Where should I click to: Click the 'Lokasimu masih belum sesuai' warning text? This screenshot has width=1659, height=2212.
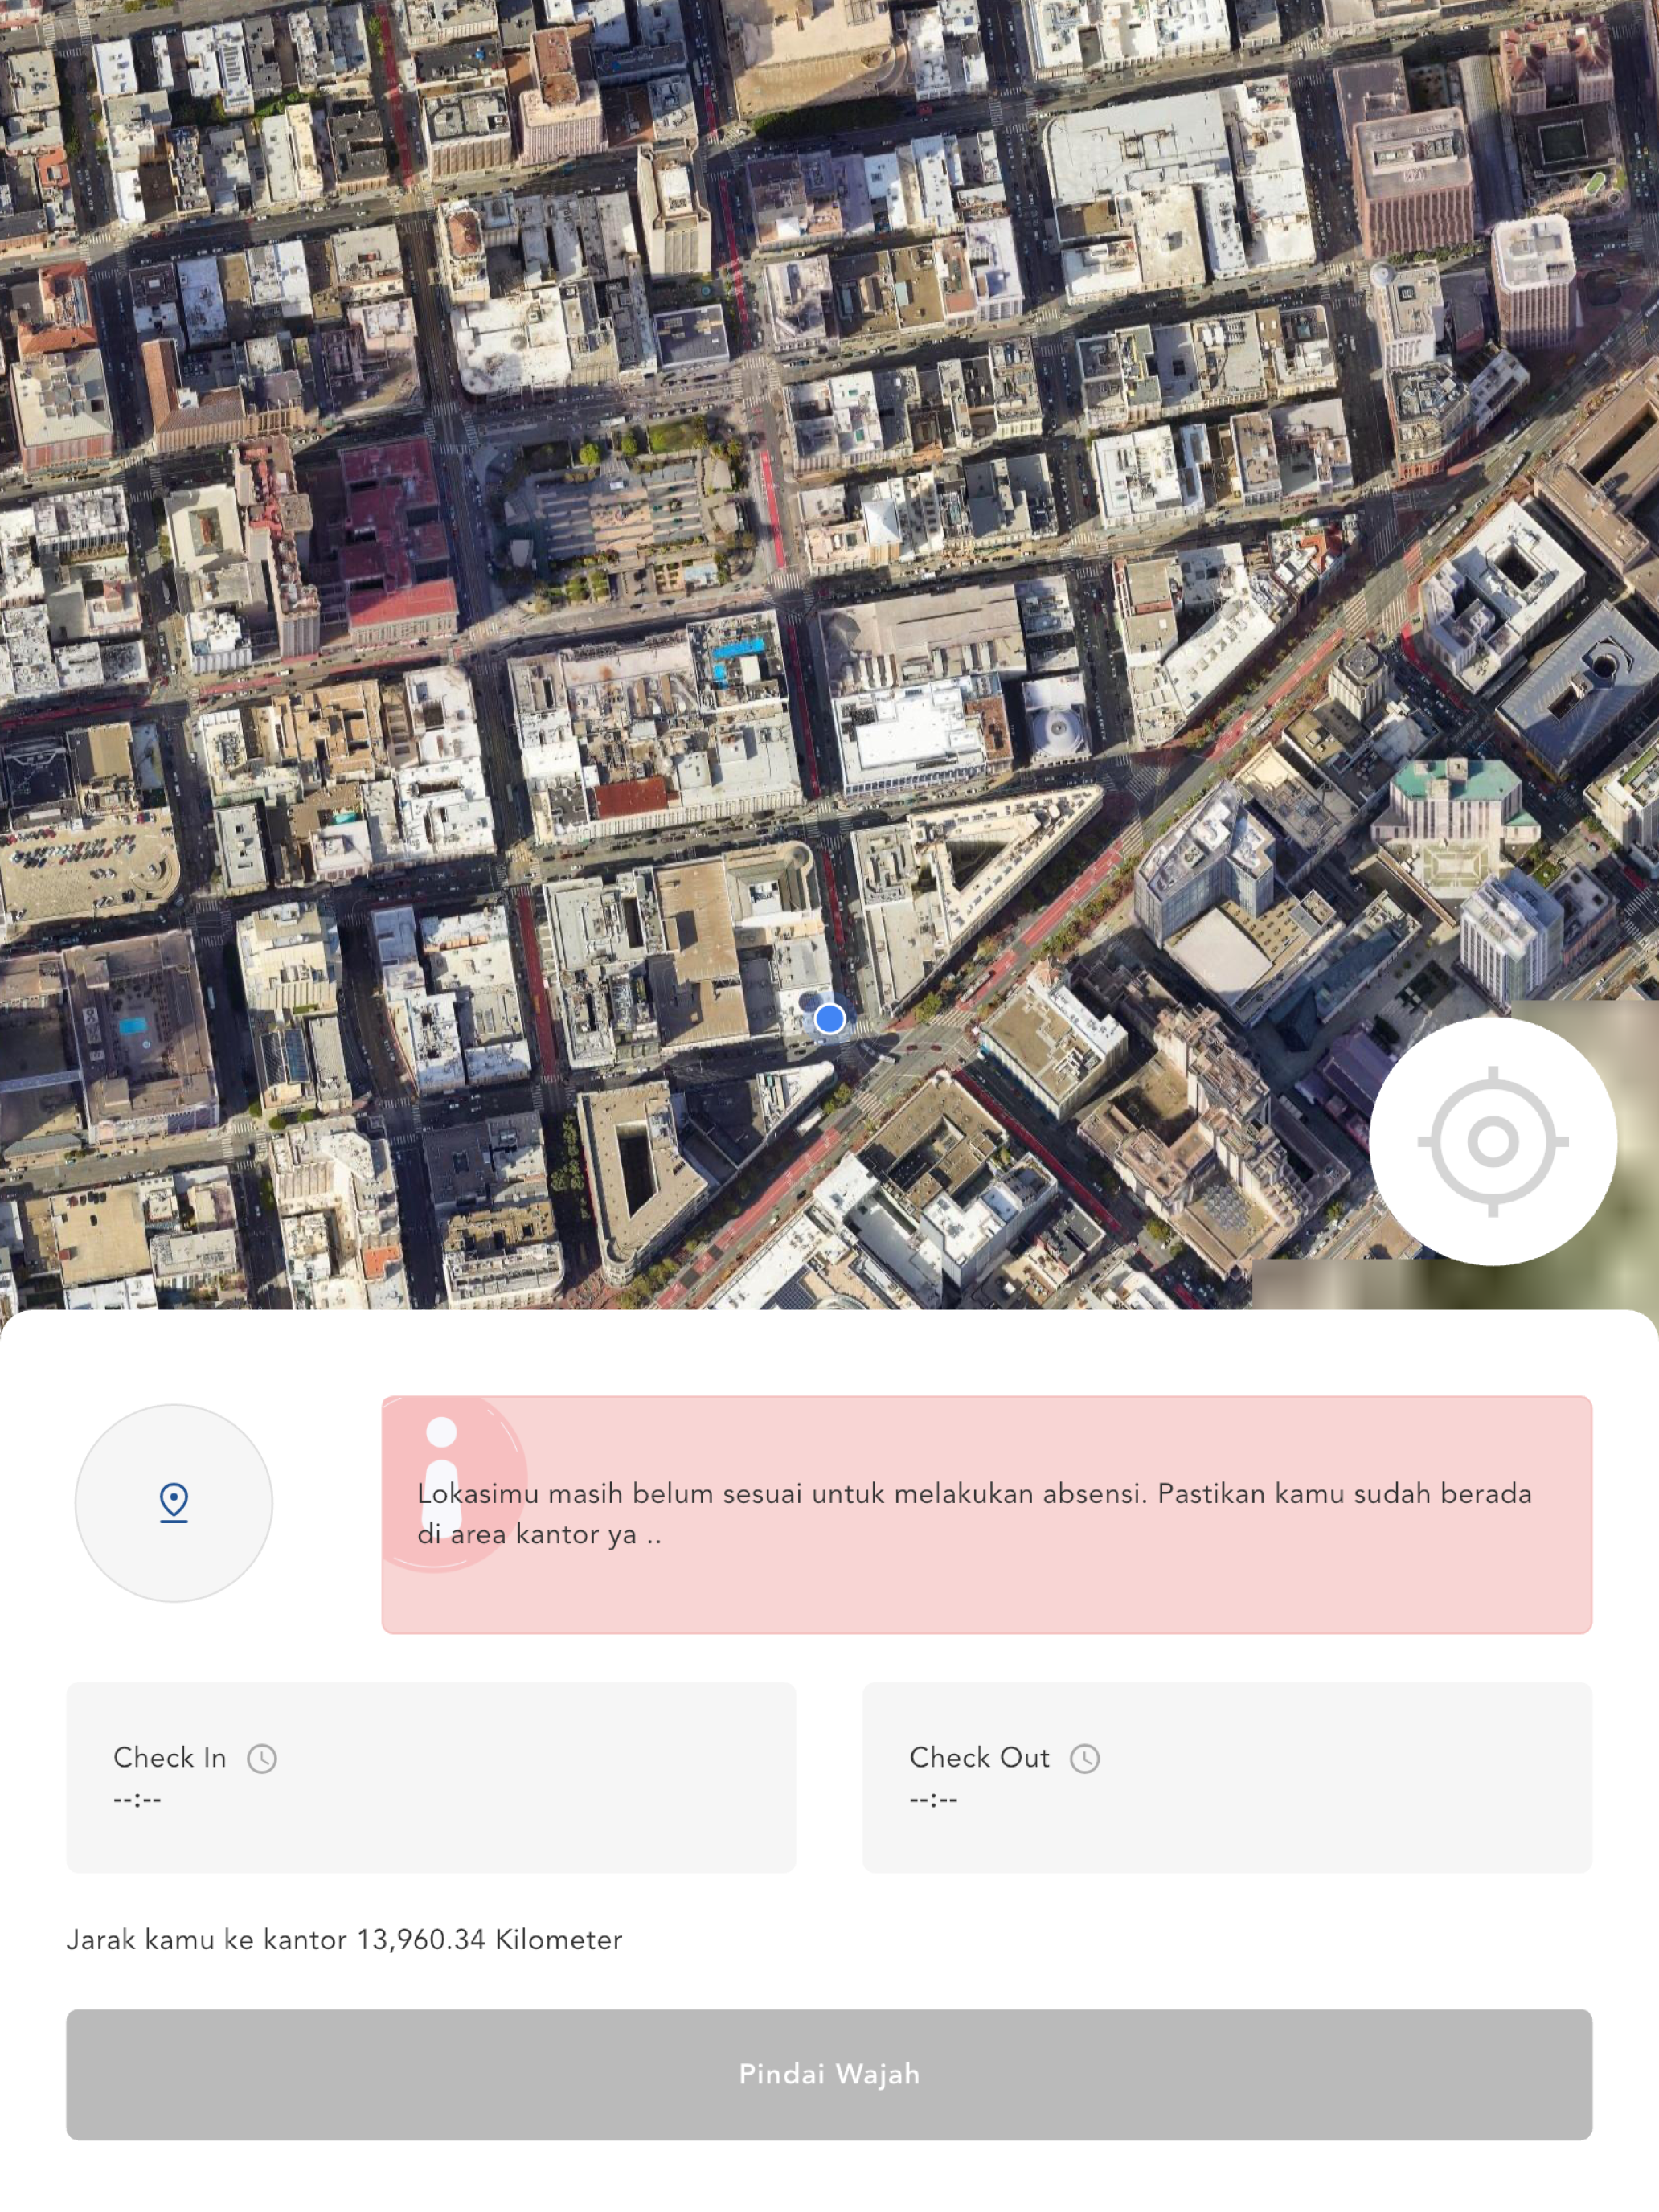tap(974, 1513)
